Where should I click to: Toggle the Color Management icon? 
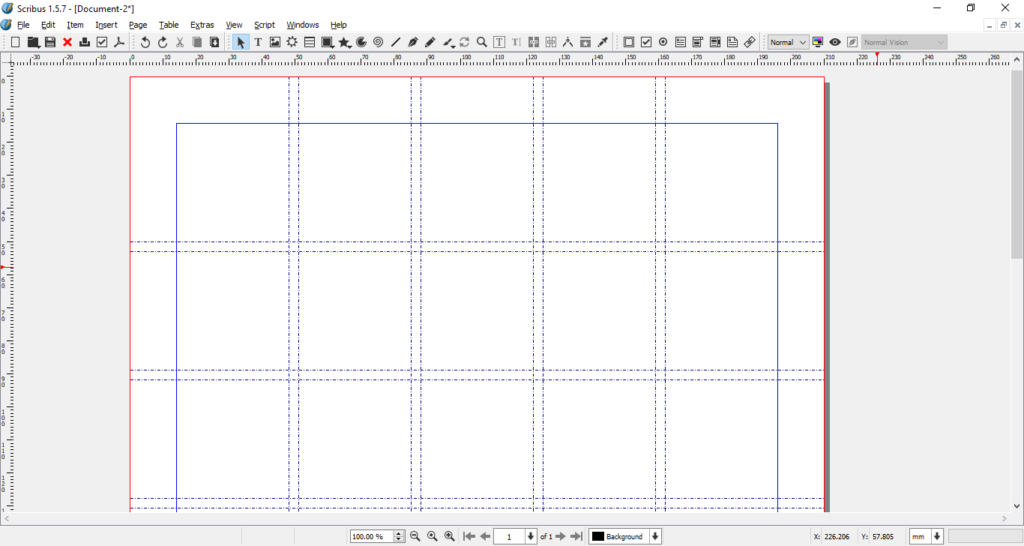[818, 42]
